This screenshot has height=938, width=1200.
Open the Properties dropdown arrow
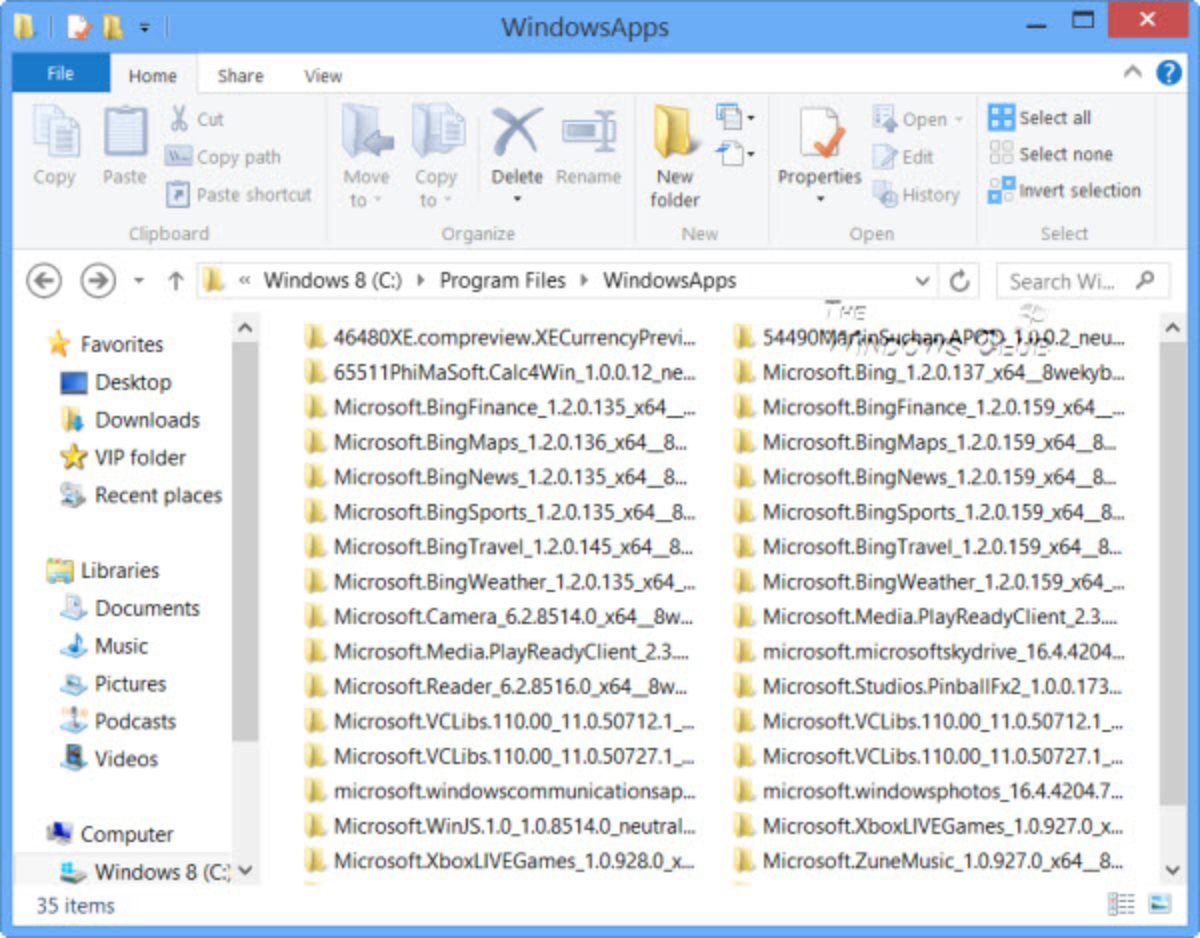[x=820, y=200]
